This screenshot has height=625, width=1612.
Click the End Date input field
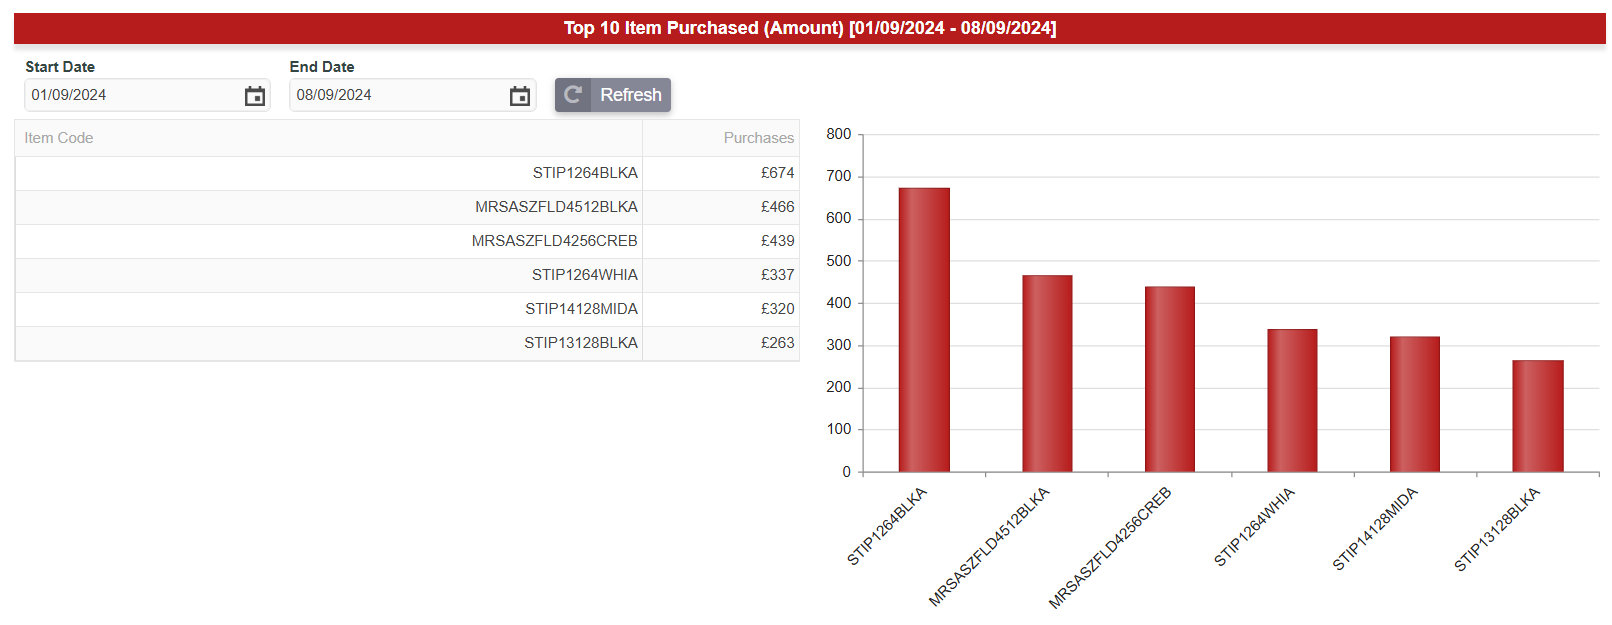[395, 95]
